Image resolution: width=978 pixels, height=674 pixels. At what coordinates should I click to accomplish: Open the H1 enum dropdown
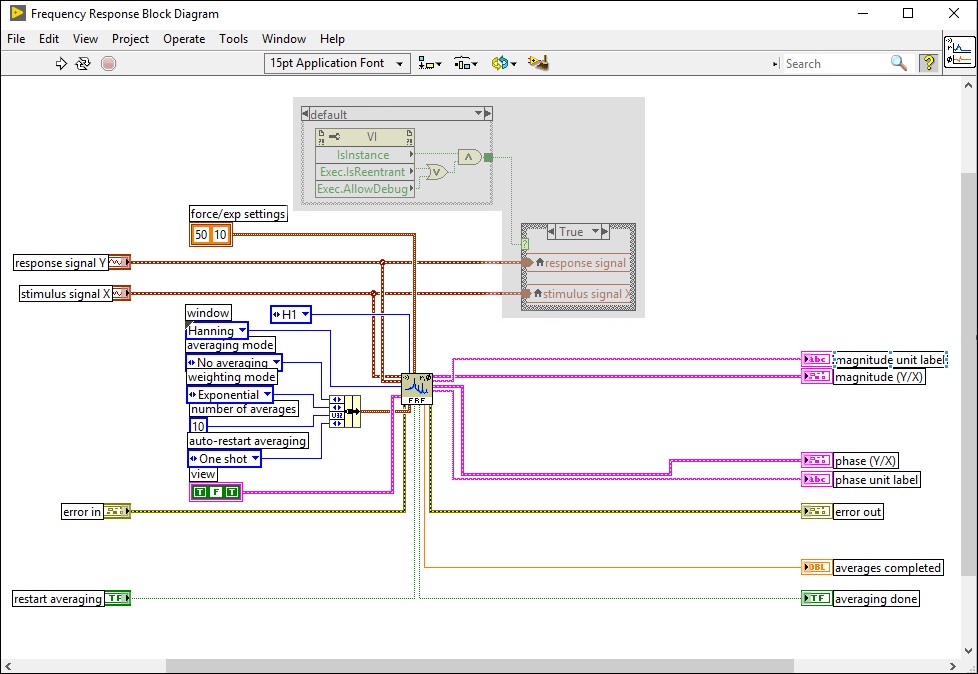(307, 314)
